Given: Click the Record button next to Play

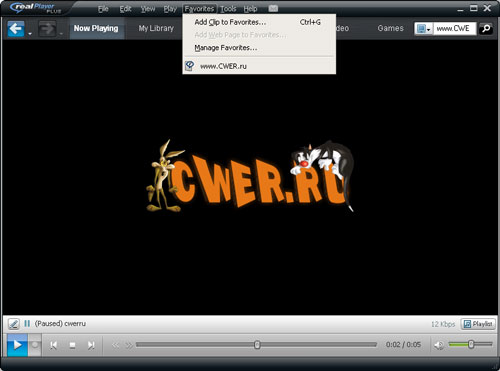Looking at the screenshot, I should (x=35, y=345).
